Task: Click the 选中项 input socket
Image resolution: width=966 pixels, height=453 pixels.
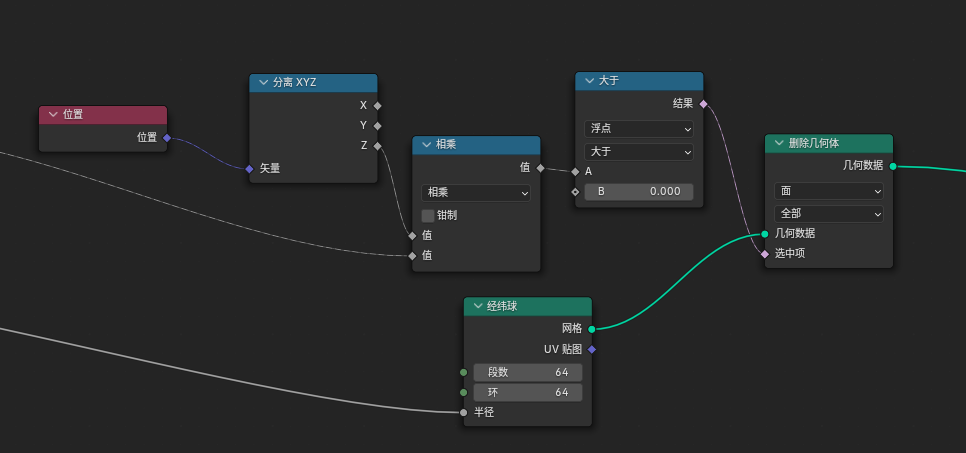Action: tap(765, 254)
